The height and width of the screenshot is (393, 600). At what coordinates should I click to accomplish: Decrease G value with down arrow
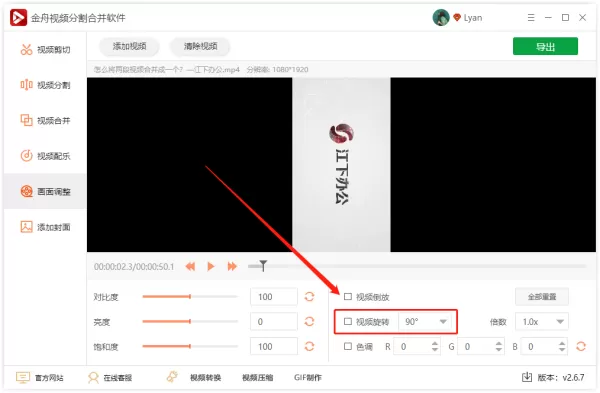click(499, 350)
